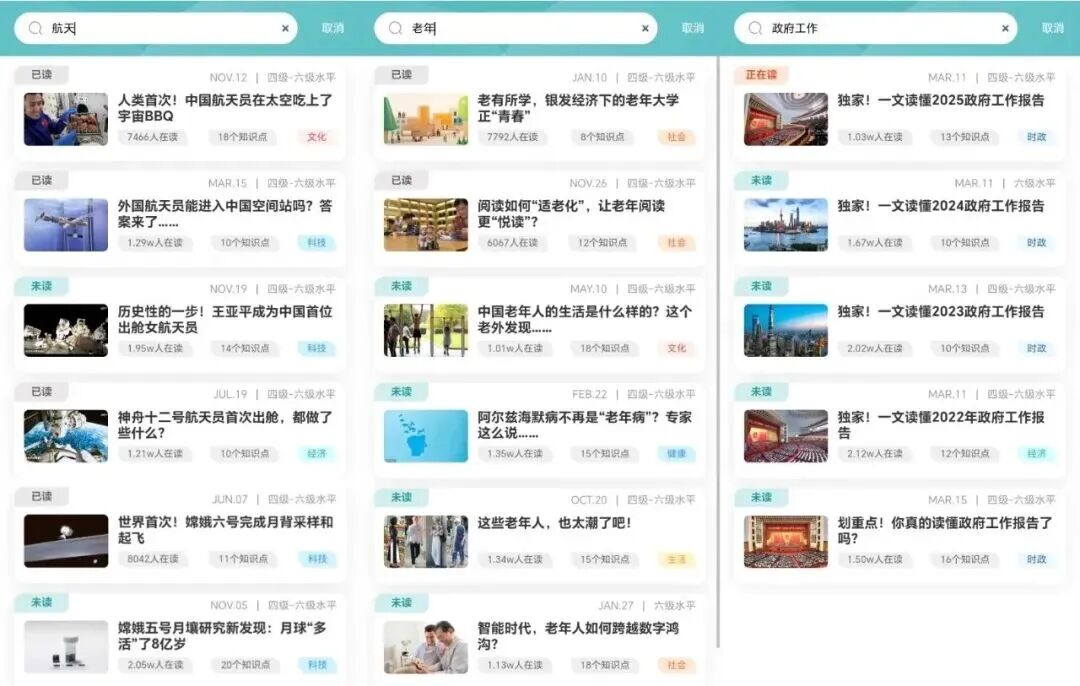The height and width of the screenshot is (686, 1080).
Task: Click 6067人在读 reader count
Action: (x=512, y=242)
